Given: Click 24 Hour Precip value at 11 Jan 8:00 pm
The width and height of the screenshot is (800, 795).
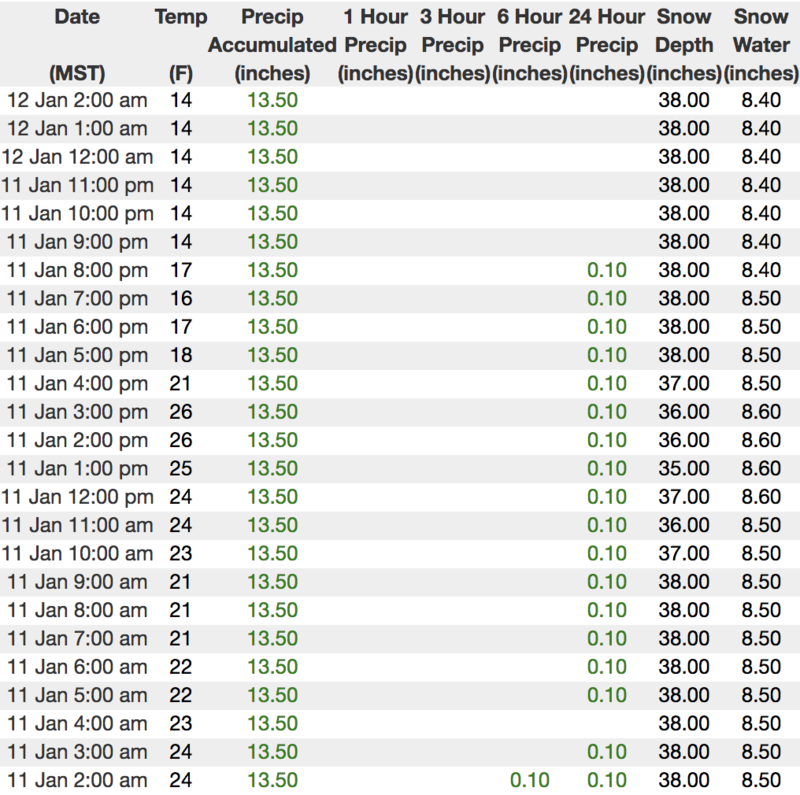Looking at the screenshot, I should coord(607,270).
